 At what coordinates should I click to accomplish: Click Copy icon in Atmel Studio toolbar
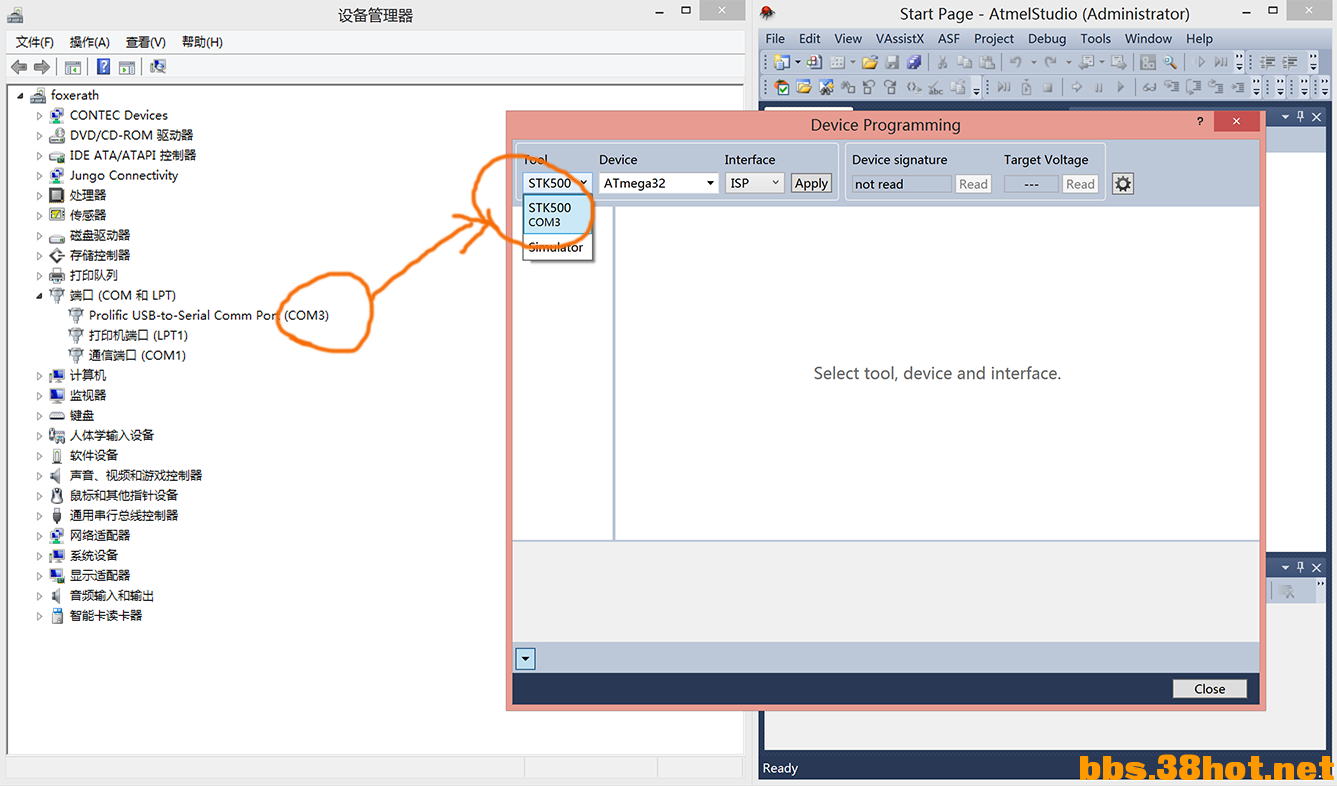[x=964, y=62]
